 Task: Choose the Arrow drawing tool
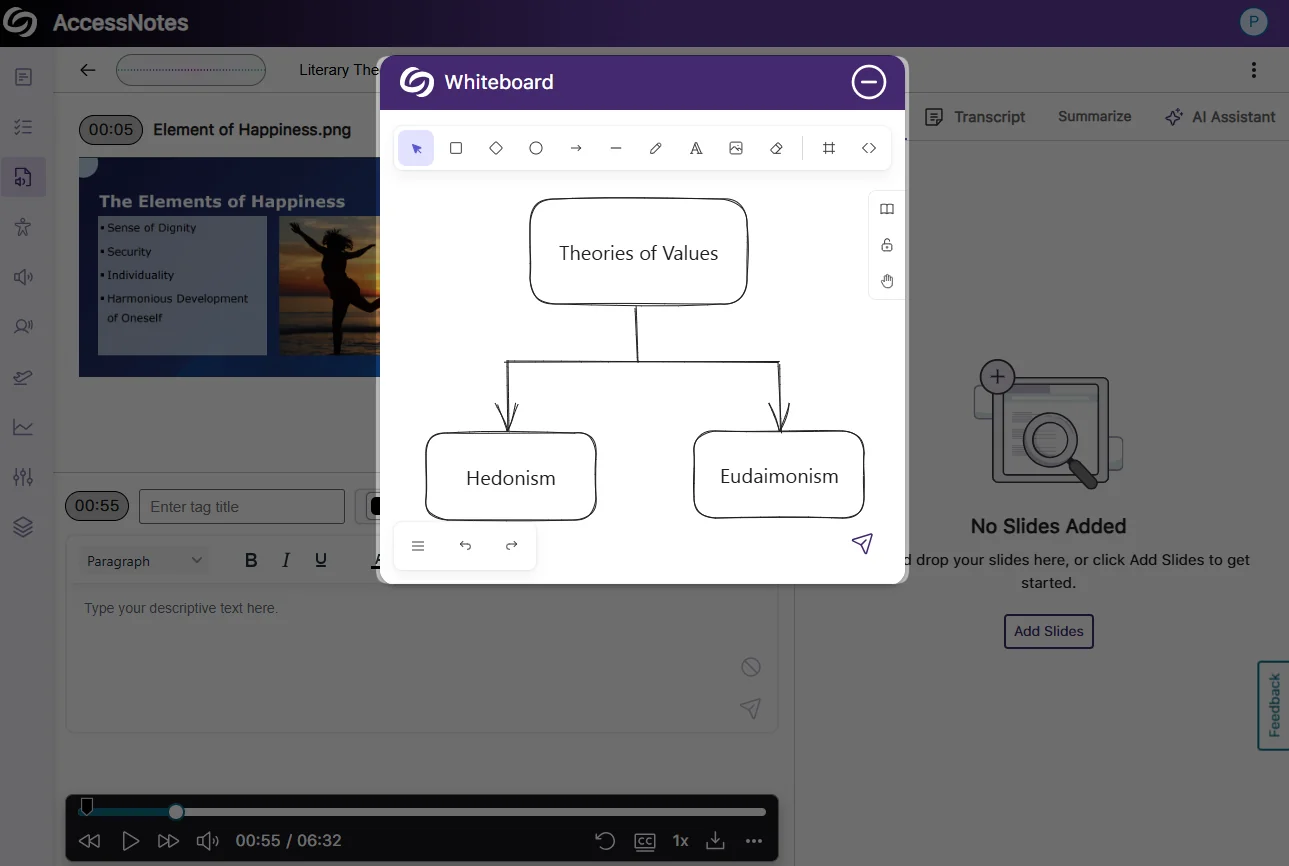click(x=576, y=148)
